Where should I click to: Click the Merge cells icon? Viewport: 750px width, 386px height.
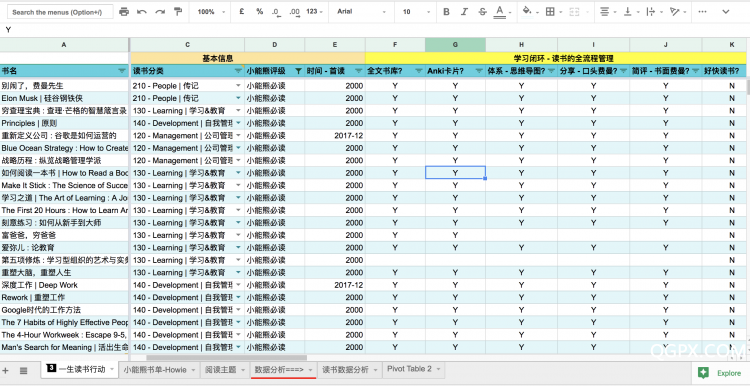(574, 12)
